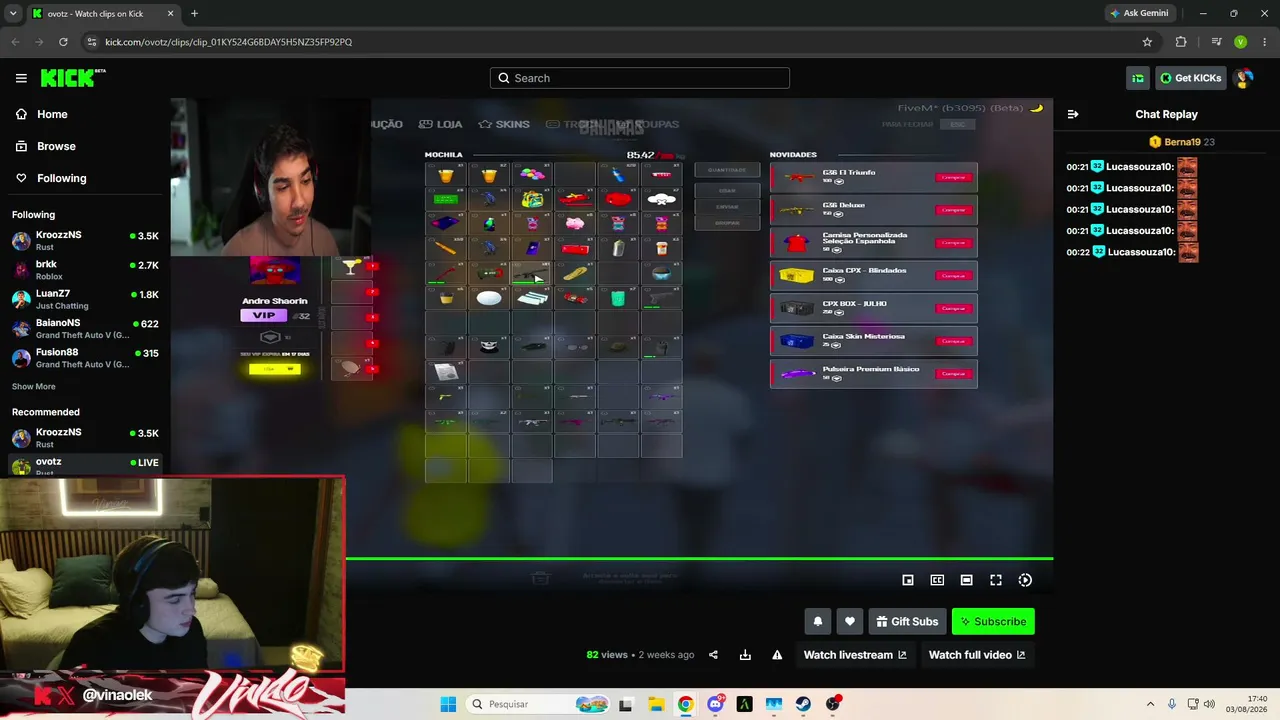The height and width of the screenshot is (720, 1280).
Task: Click the Windows taskbar search box
Action: pos(537,704)
